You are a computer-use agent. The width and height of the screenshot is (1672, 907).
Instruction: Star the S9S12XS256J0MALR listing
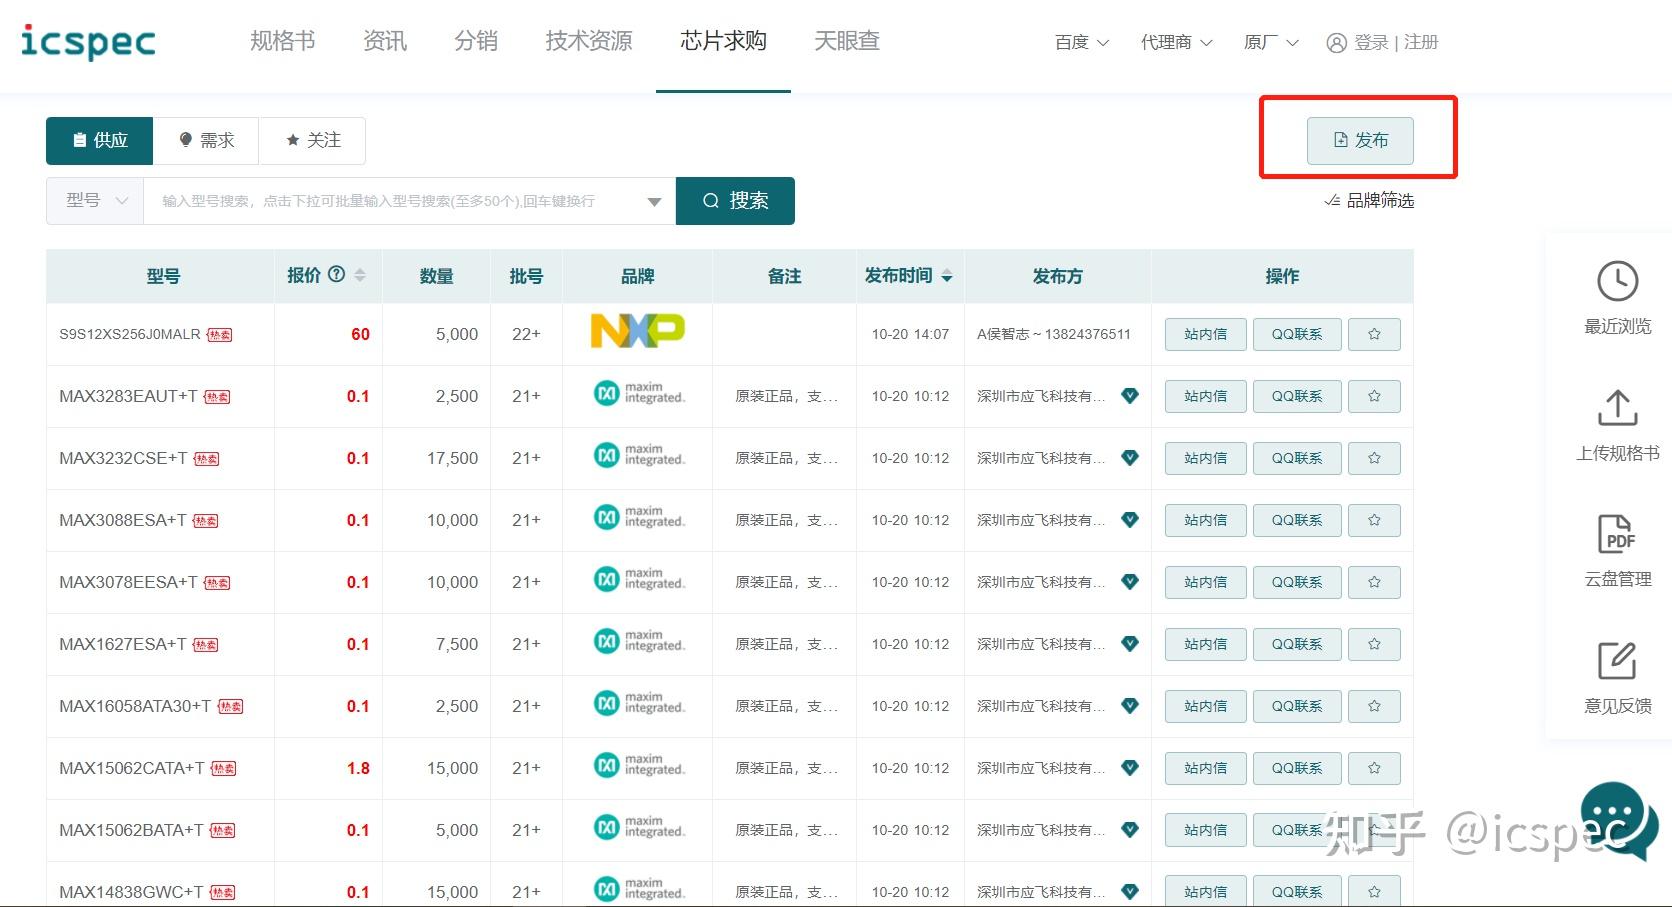[1374, 334]
